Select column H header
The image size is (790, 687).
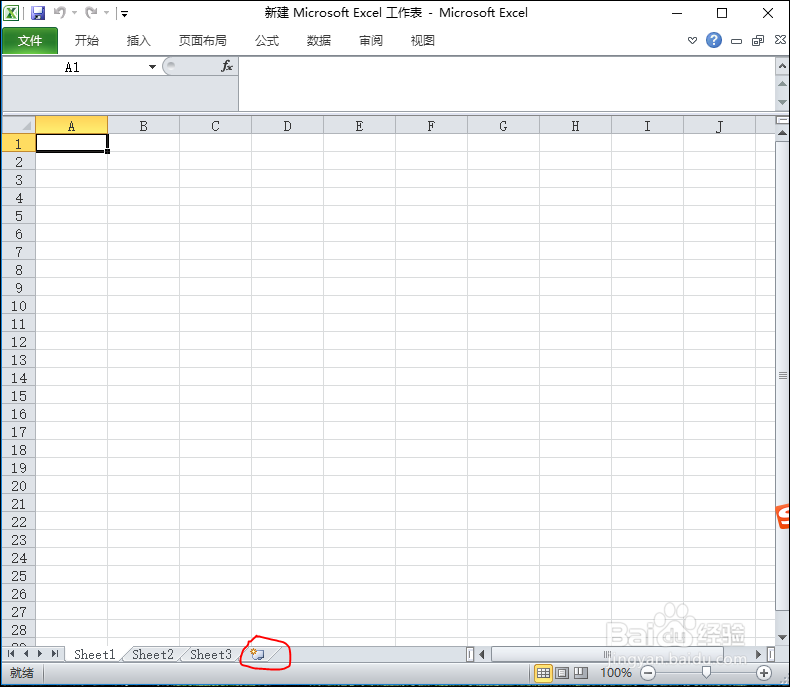(x=575, y=125)
